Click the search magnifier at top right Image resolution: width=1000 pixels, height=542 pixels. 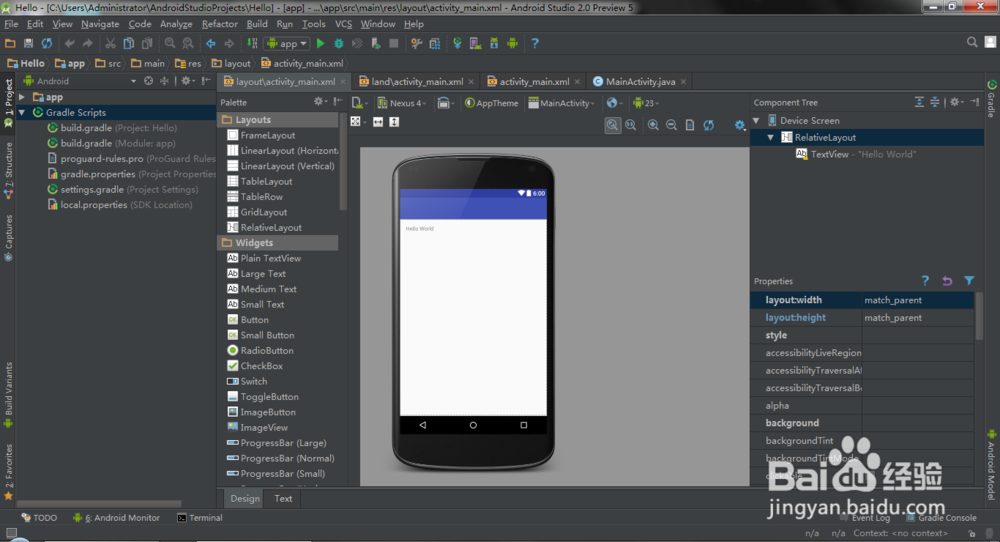(x=972, y=43)
